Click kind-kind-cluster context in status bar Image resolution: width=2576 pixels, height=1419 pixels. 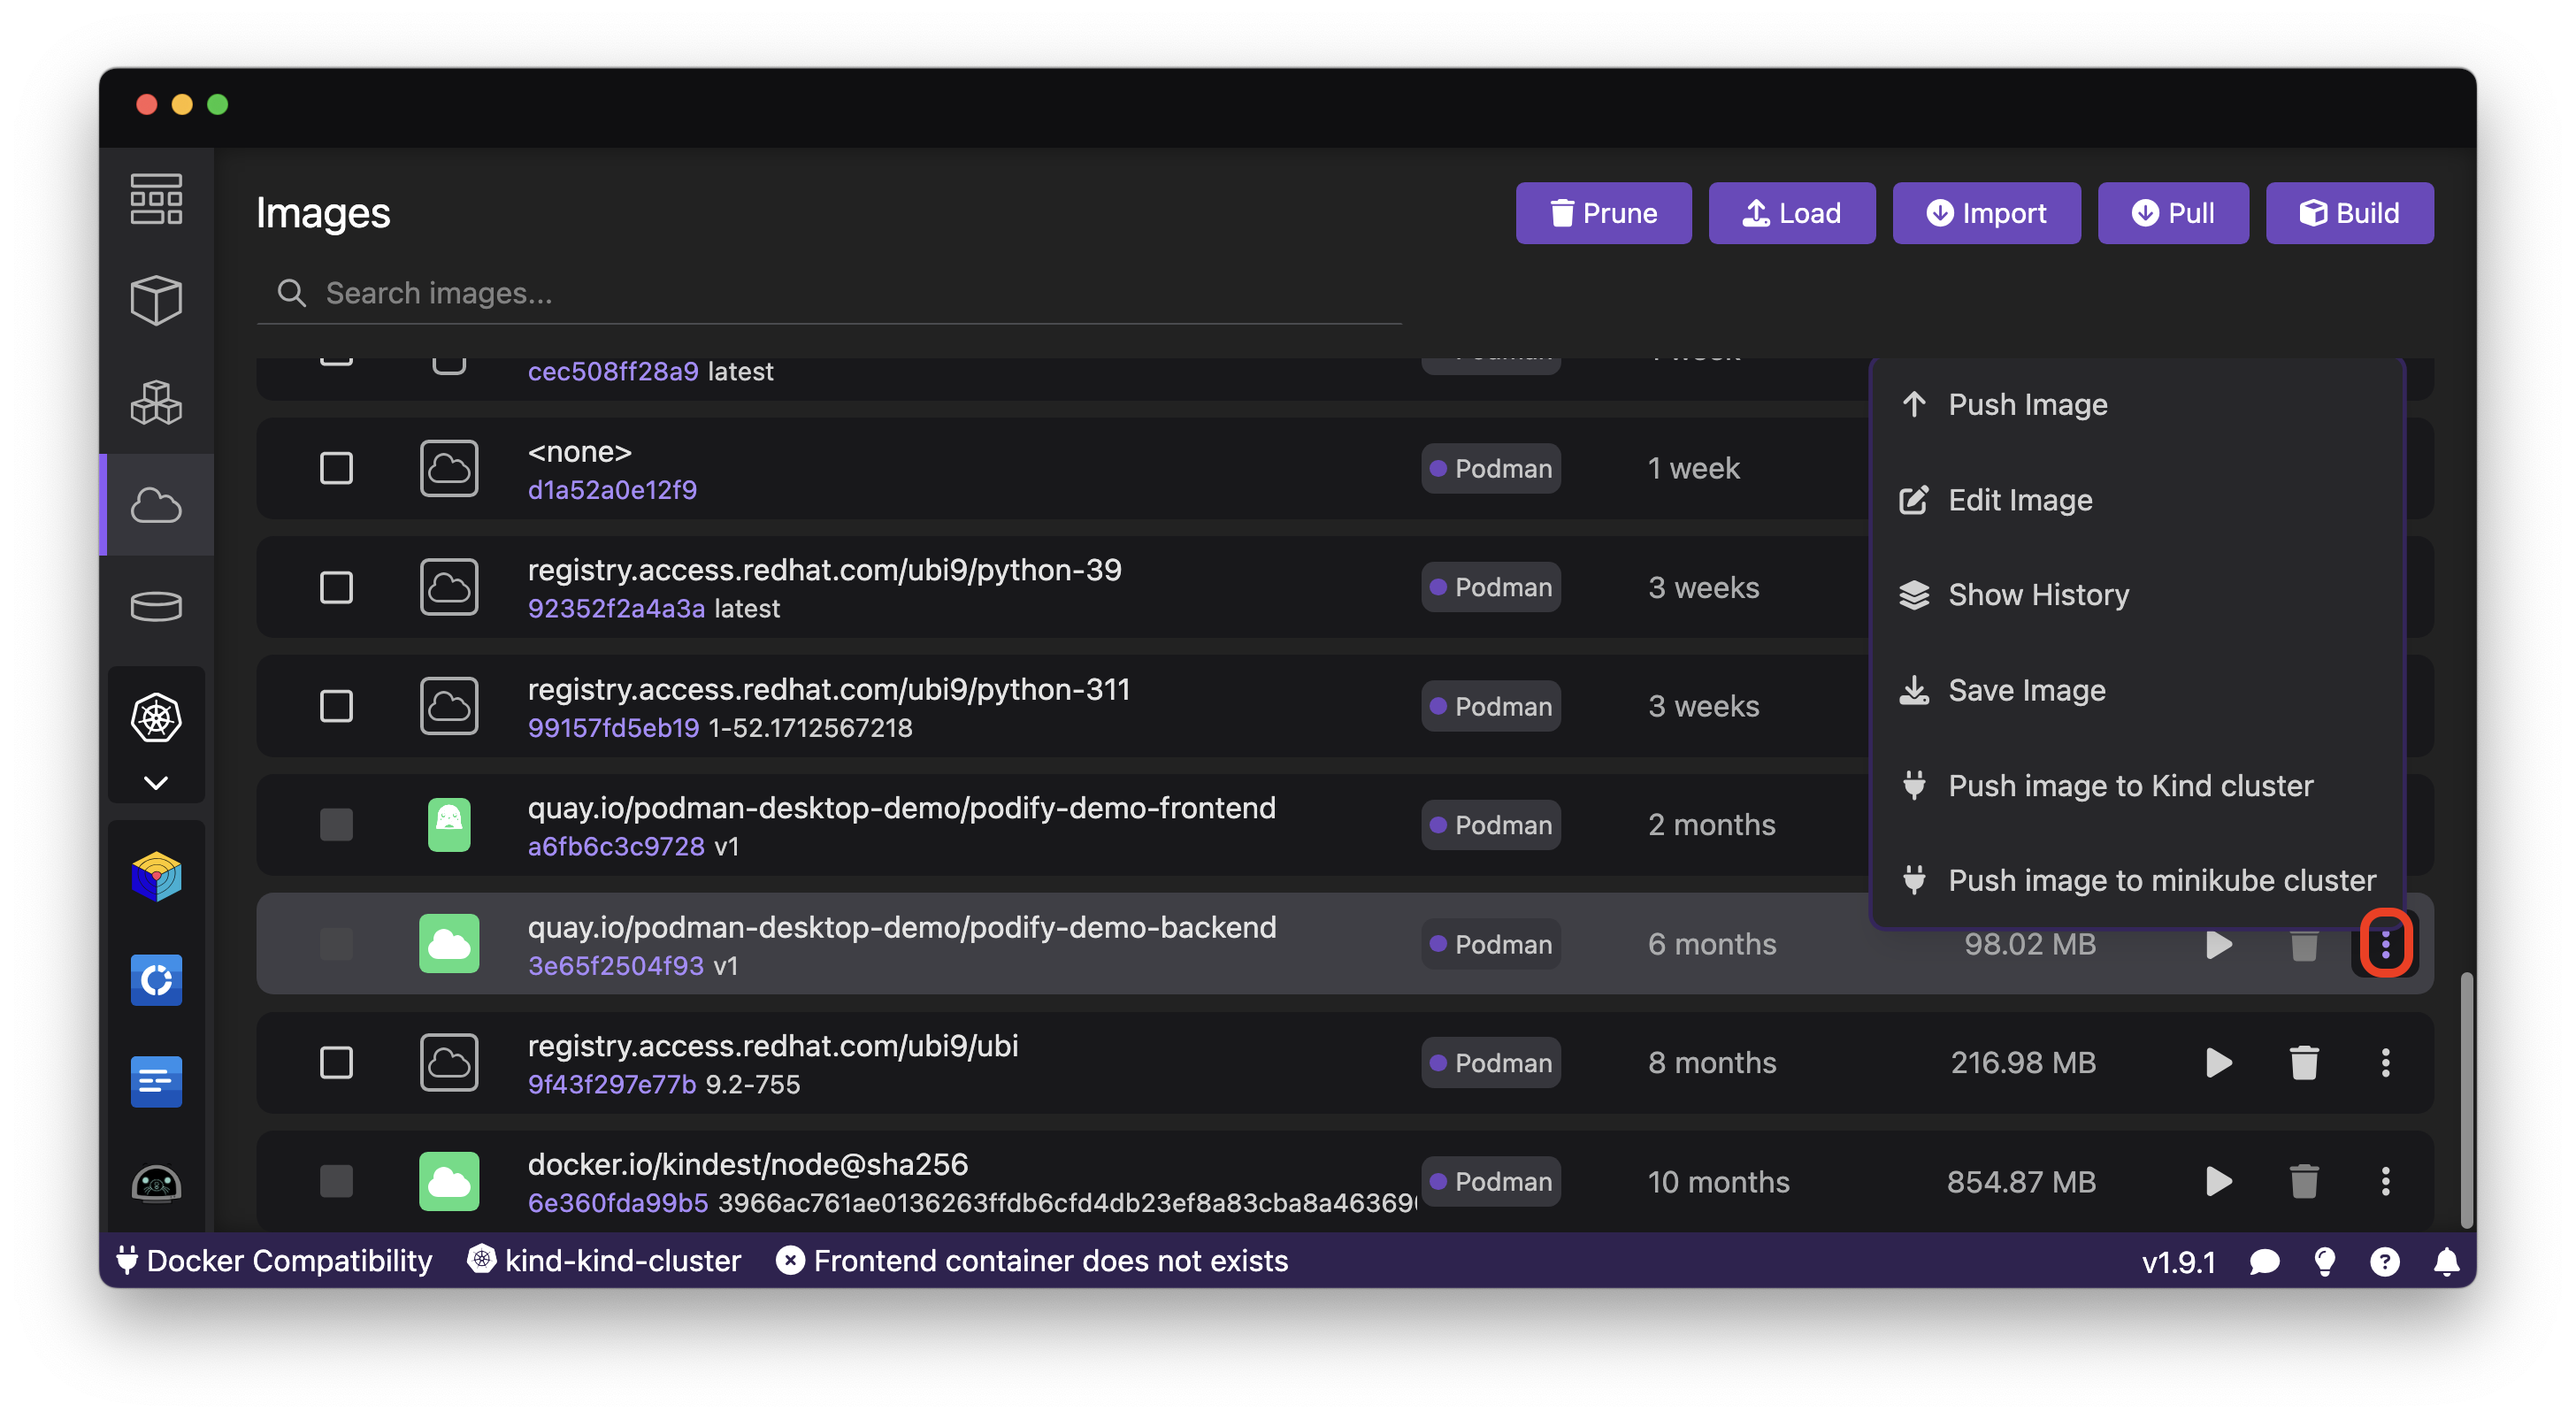(603, 1260)
